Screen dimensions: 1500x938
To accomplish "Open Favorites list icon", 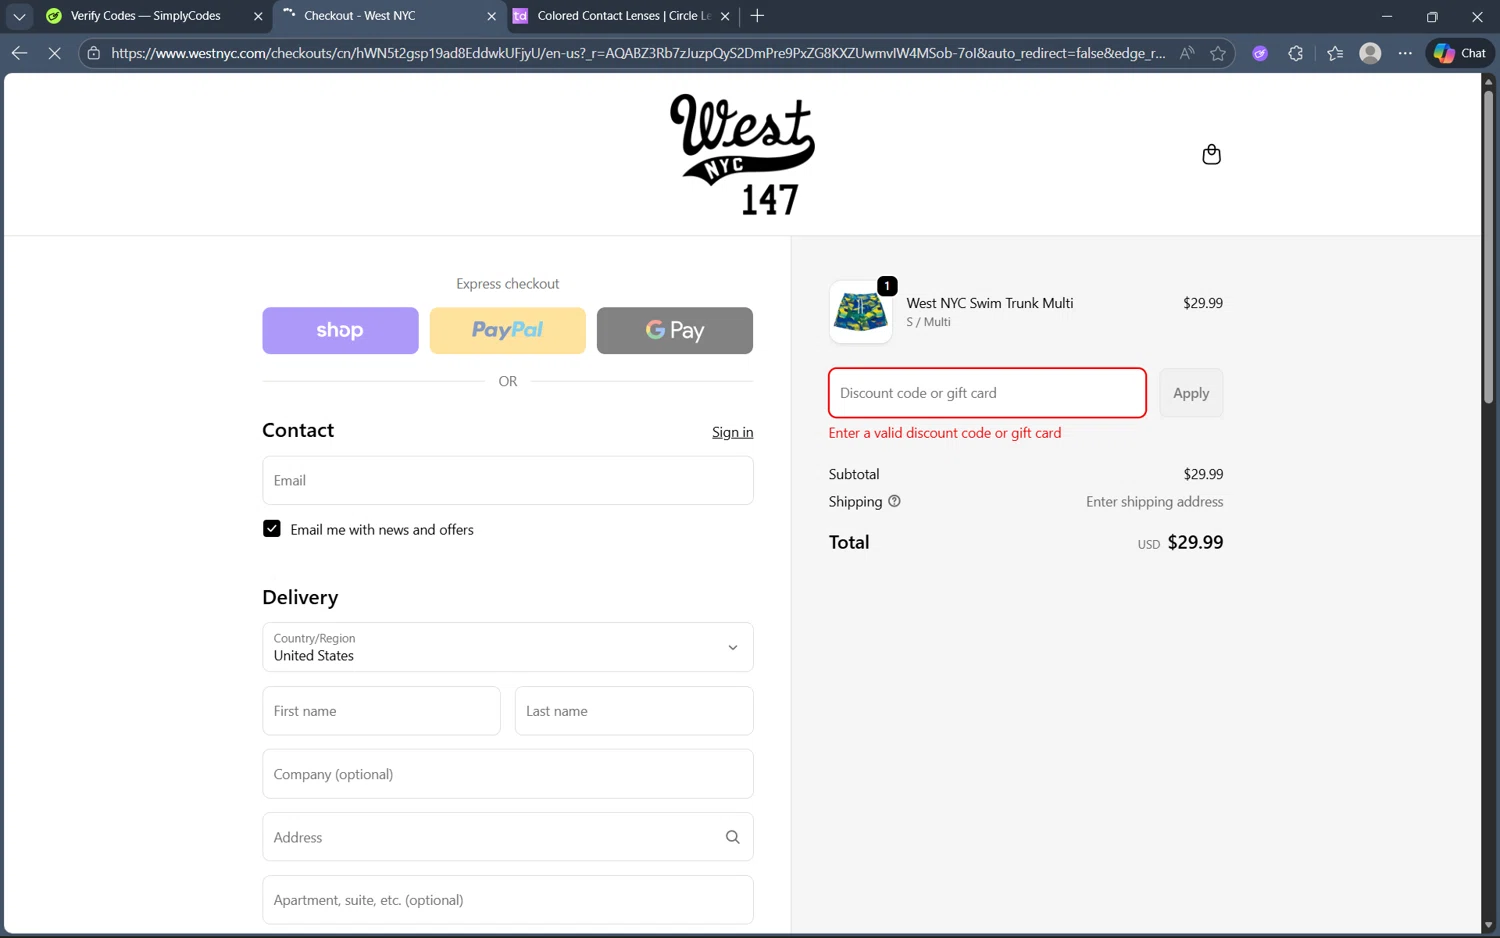I will click(x=1335, y=53).
